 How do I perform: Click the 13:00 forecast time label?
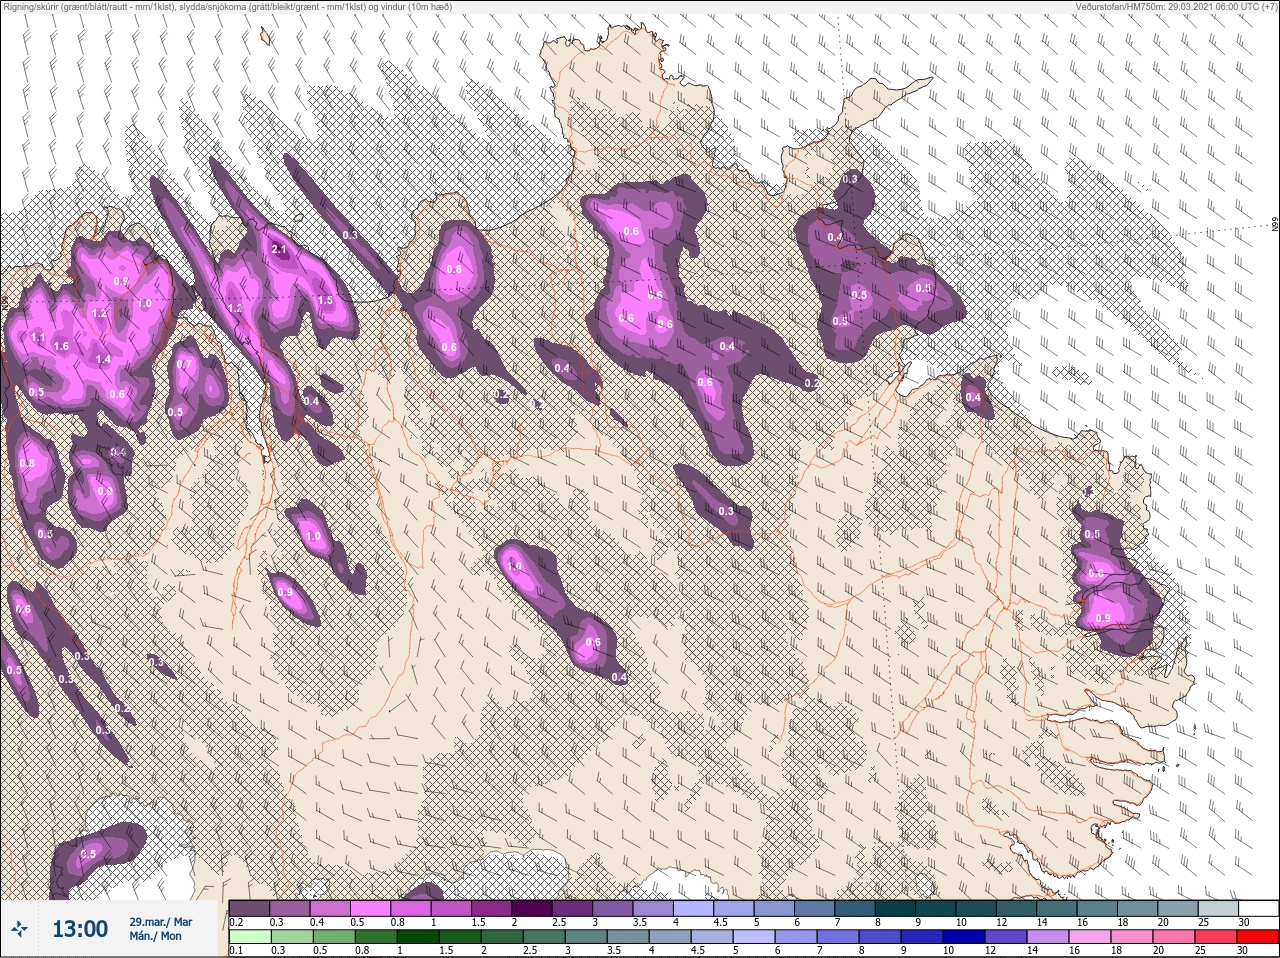tap(80, 929)
